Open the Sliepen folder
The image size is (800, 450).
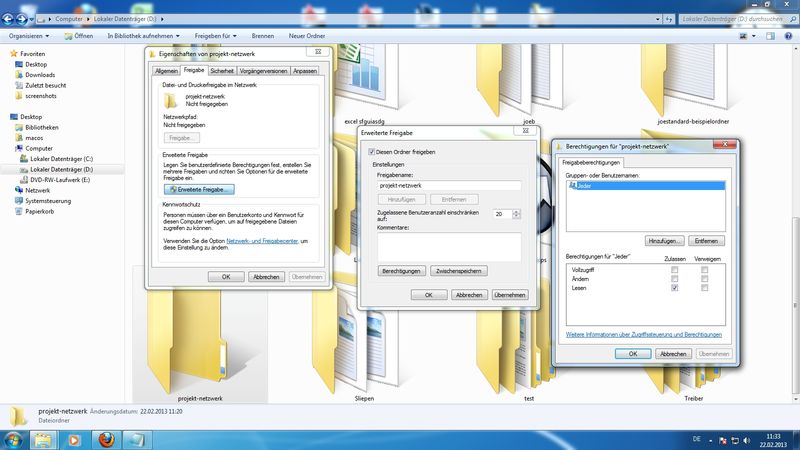tap(364, 397)
